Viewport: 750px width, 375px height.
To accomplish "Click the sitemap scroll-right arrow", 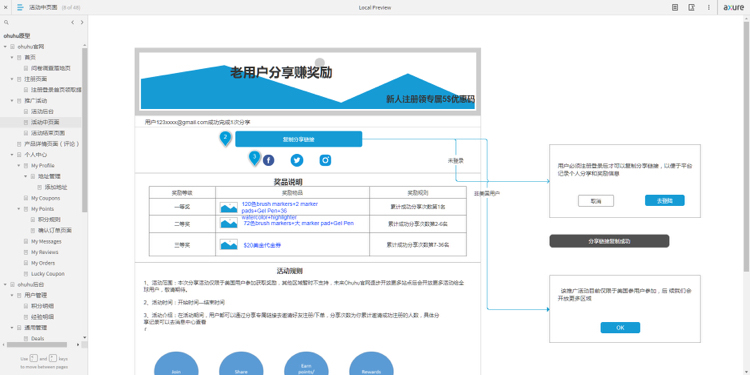I will [78, 344].
